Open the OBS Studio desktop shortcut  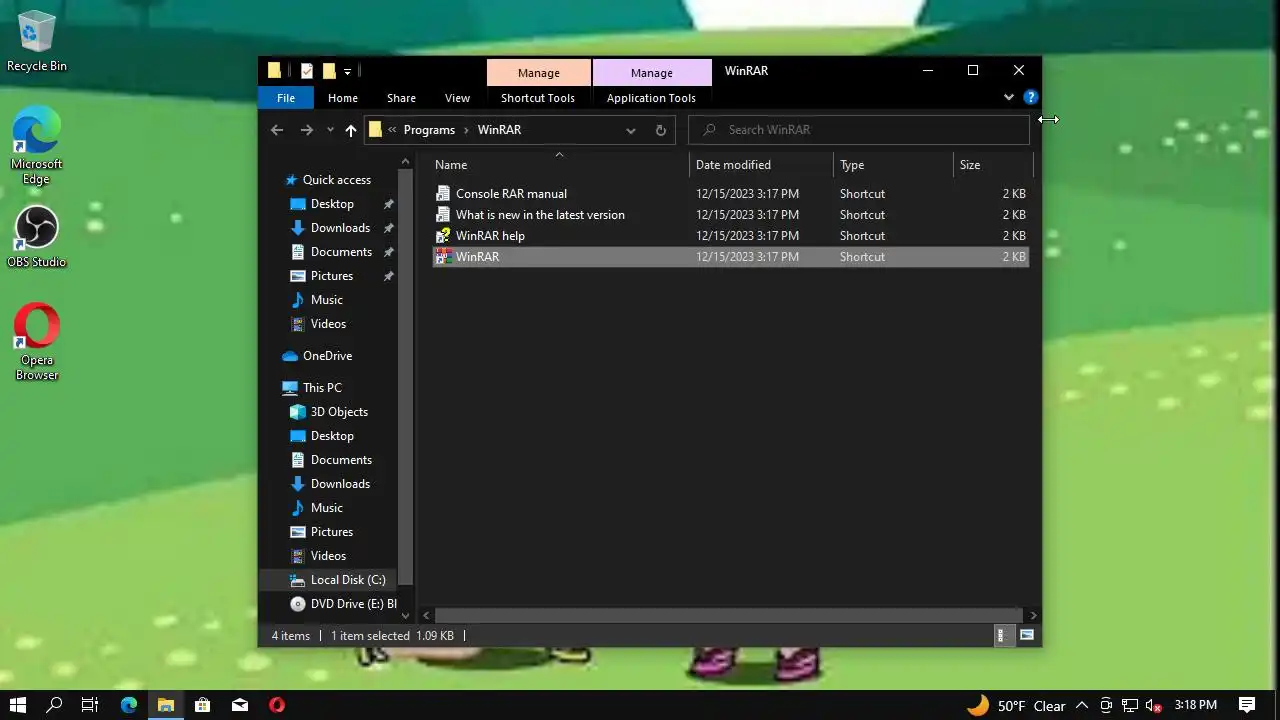pos(37,236)
